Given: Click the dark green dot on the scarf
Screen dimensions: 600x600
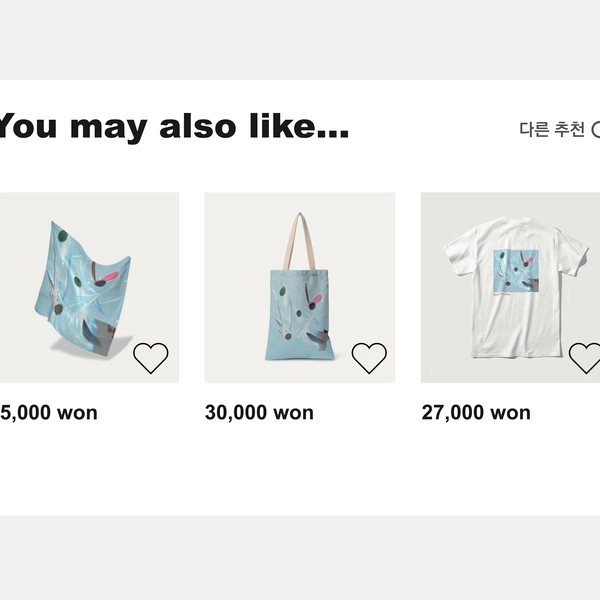Looking at the screenshot, I should click(x=63, y=237).
